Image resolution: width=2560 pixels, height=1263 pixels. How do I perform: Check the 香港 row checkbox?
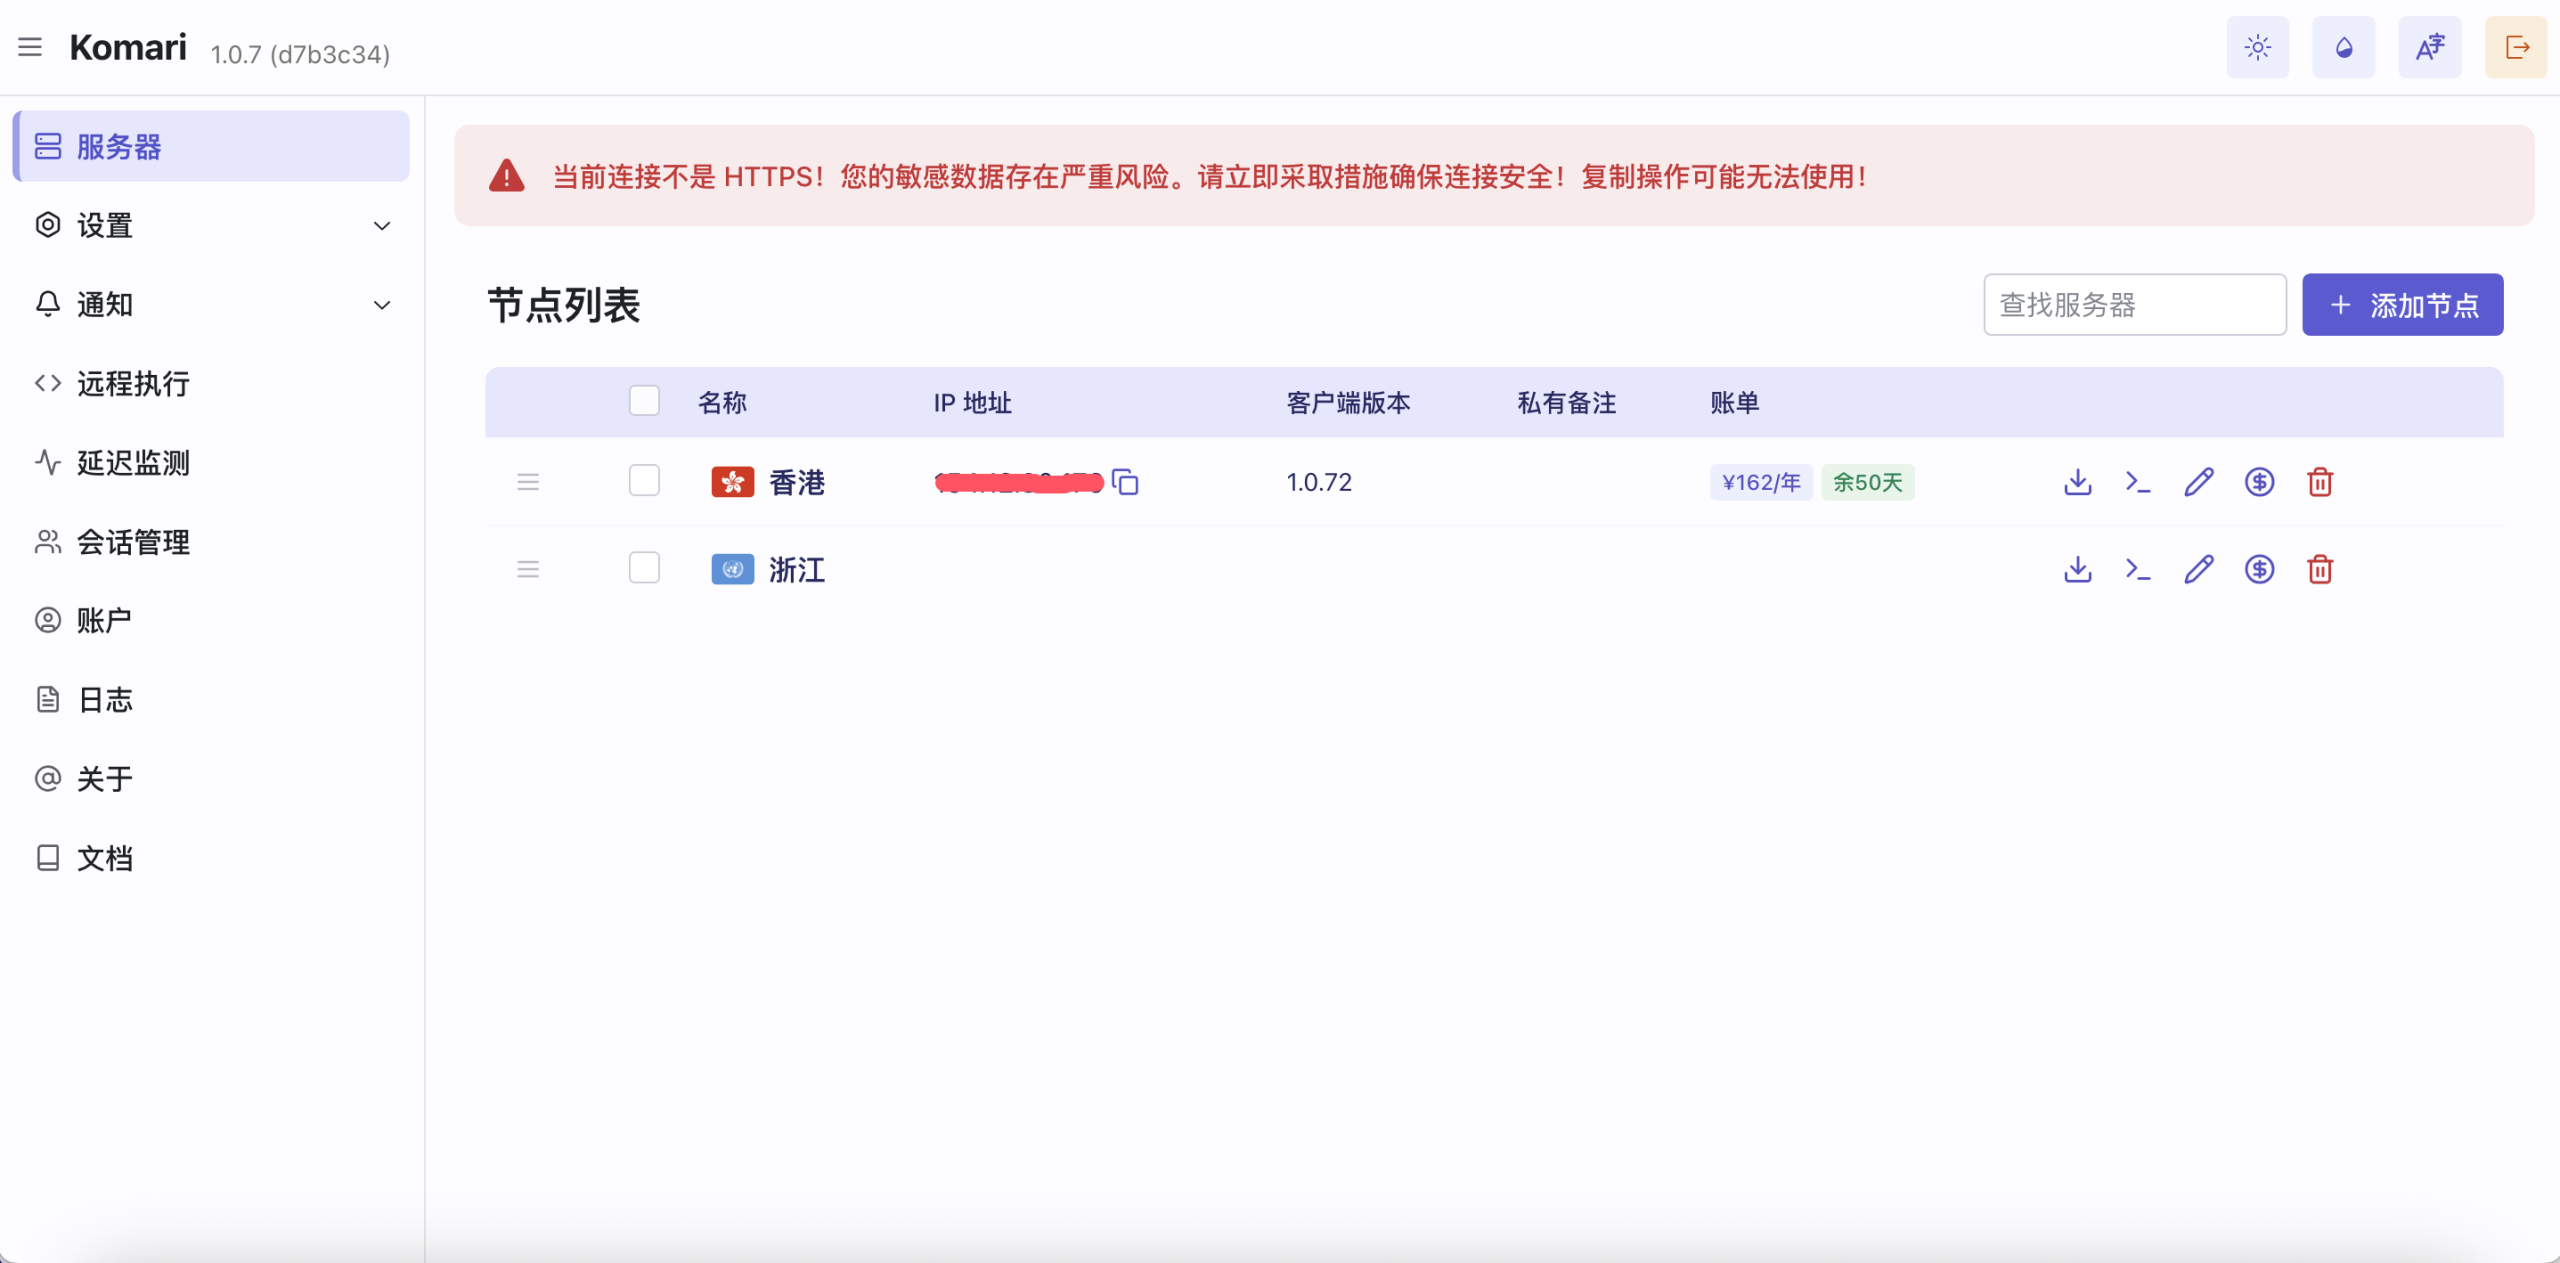(644, 481)
